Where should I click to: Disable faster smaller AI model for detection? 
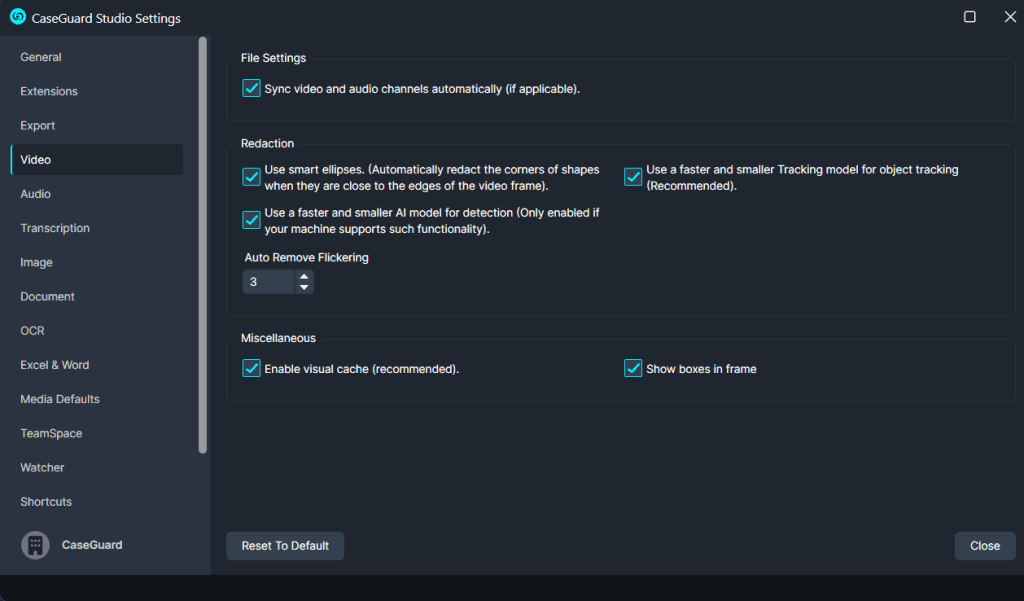(x=252, y=220)
